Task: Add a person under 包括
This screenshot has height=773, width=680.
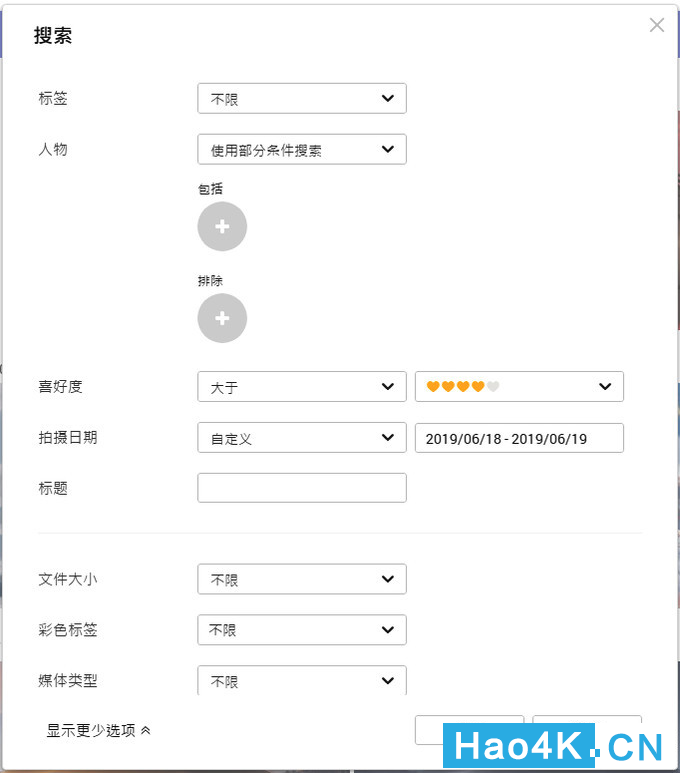Action: pyautogui.click(x=222, y=226)
